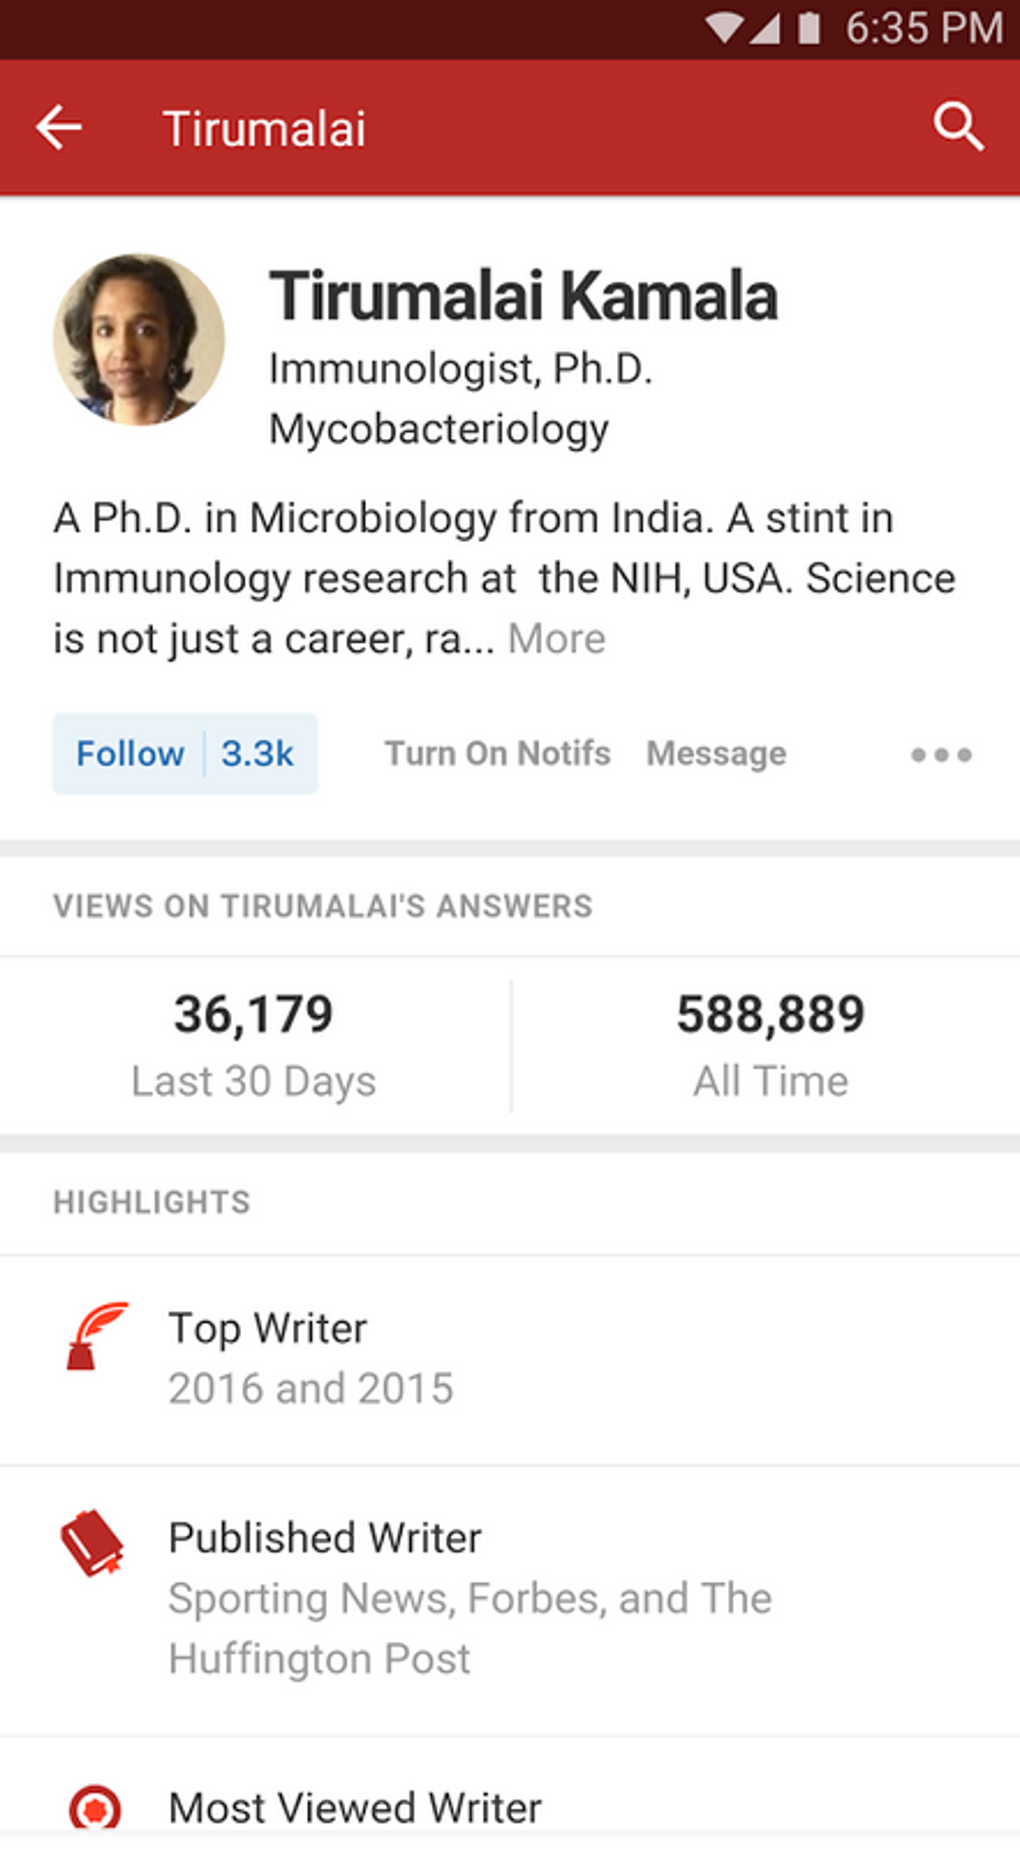Tap the Top Writer quill icon
This screenshot has height=1867, width=1020.
96,1336
